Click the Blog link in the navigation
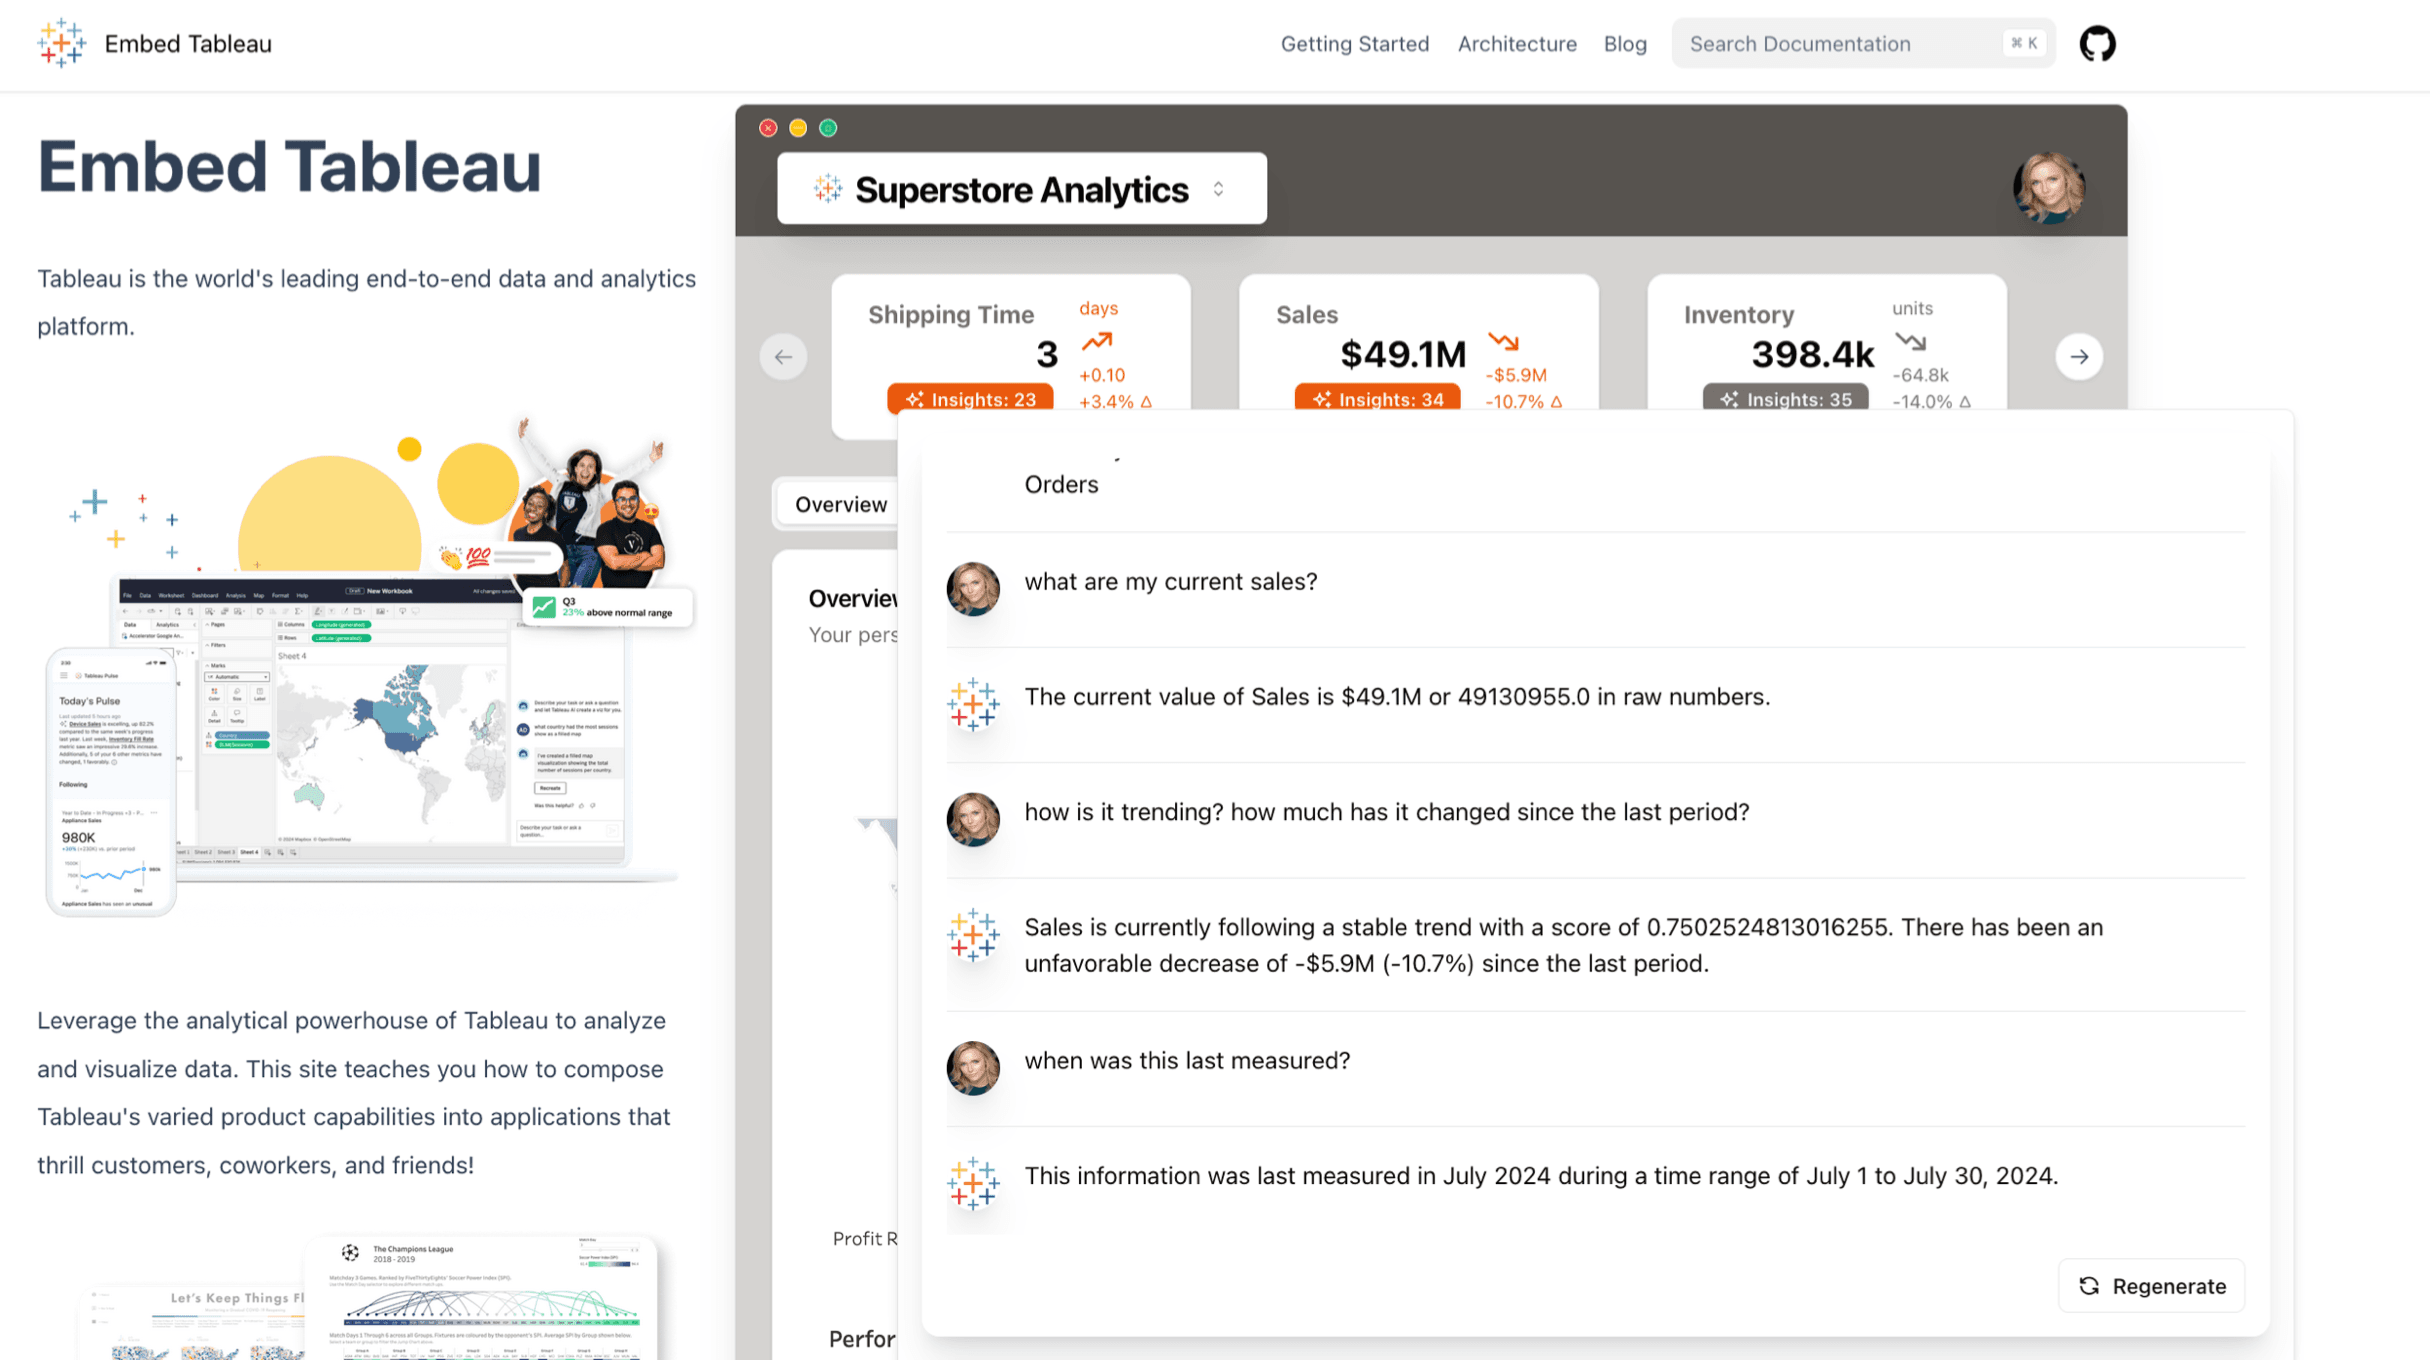Image resolution: width=2430 pixels, height=1360 pixels. [1624, 43]
